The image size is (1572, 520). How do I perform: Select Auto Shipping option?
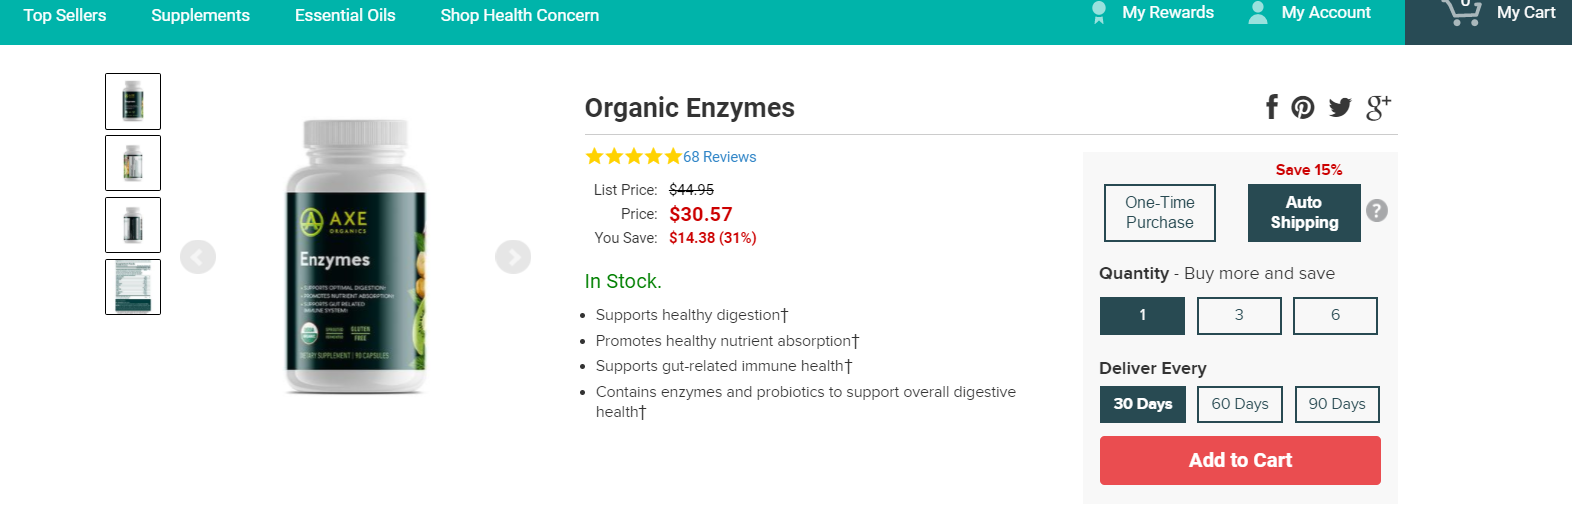click(1304, 213)
